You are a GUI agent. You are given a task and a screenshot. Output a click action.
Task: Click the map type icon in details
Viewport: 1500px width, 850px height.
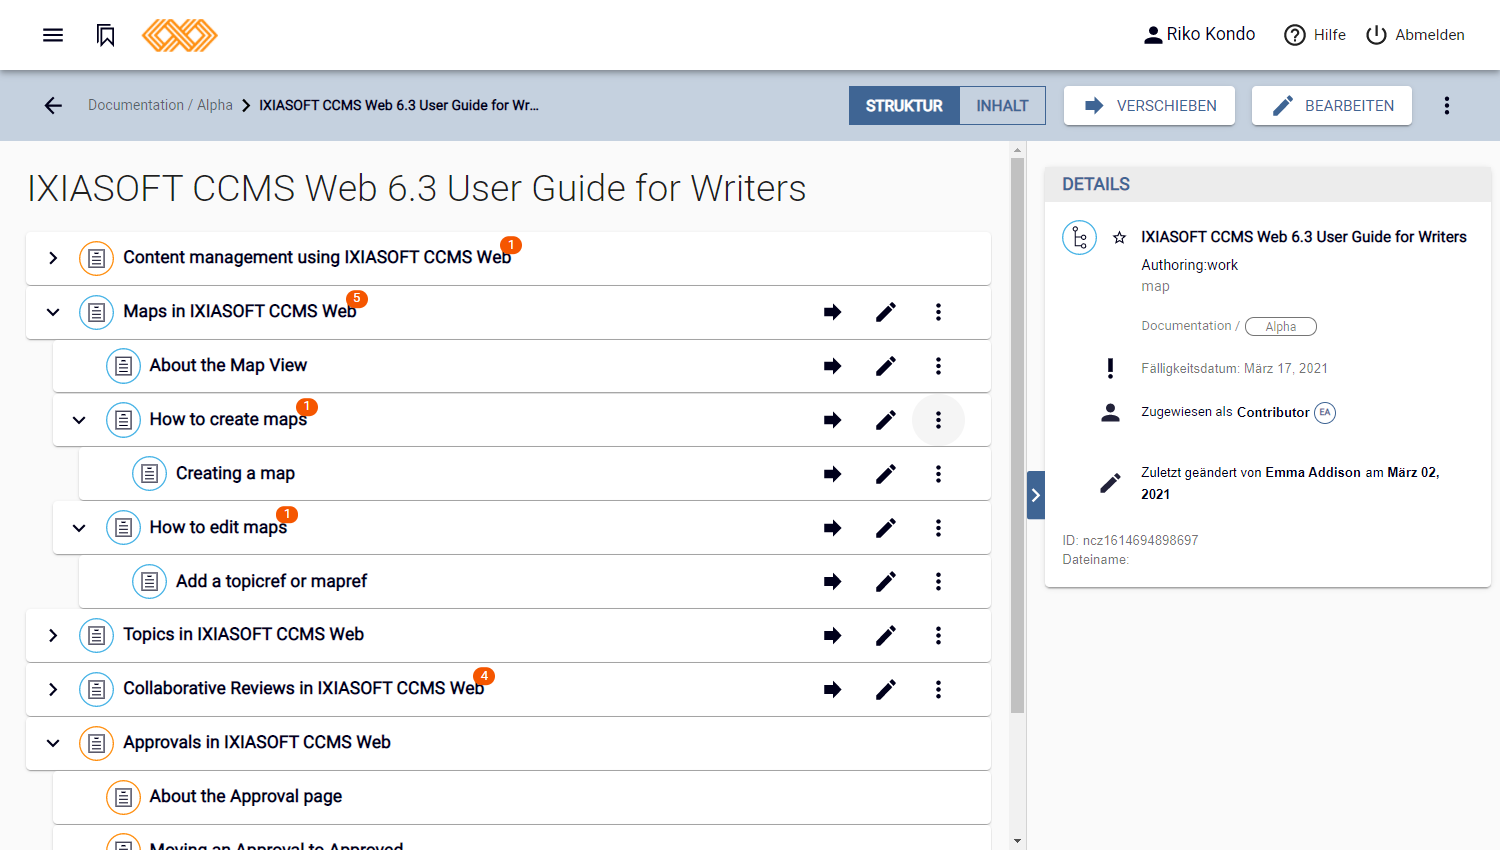[1079, 238]
